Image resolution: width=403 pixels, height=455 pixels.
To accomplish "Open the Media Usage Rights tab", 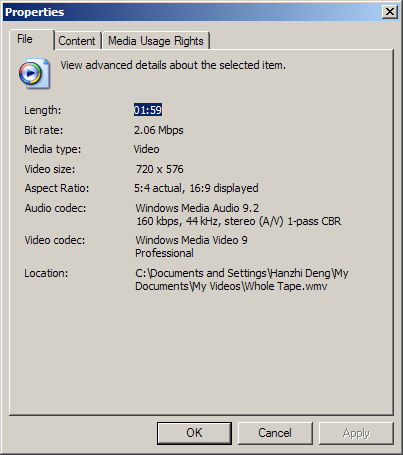I will click(x=156, y=41).
